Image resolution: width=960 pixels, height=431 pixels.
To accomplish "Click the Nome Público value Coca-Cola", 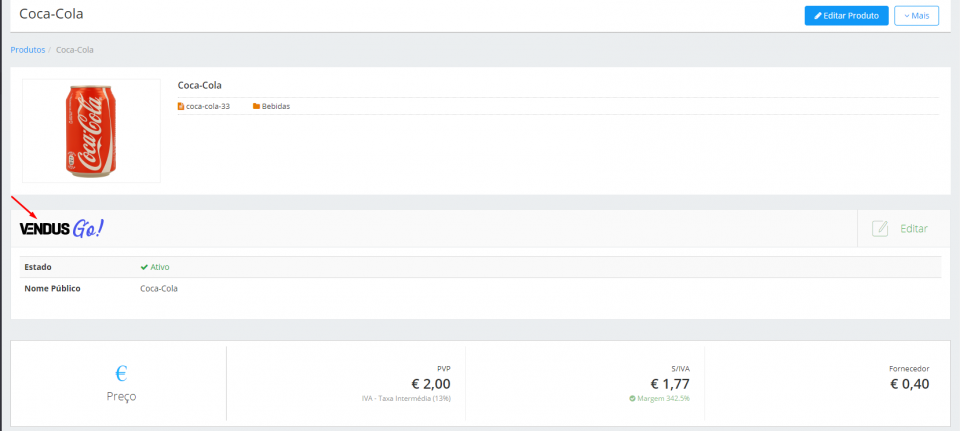I will click(159, 288).
